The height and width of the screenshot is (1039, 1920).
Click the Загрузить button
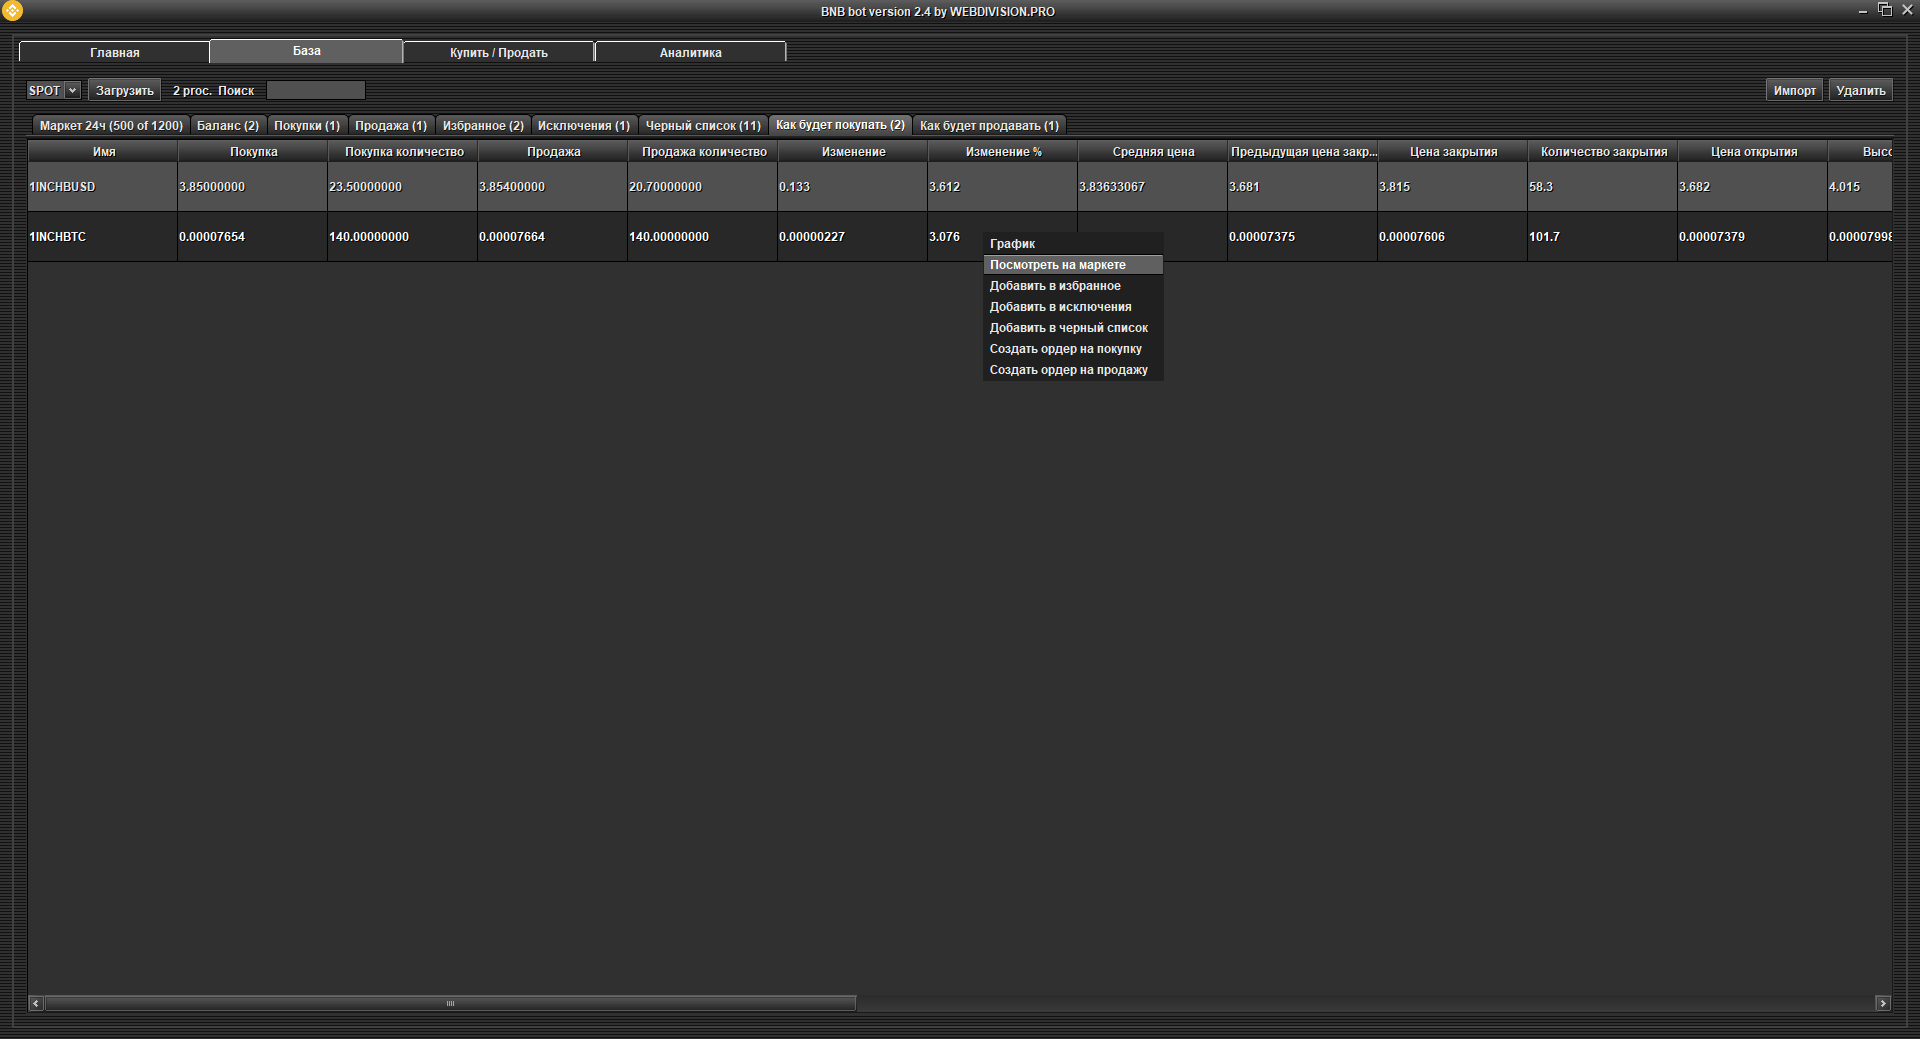click(124, 90)
